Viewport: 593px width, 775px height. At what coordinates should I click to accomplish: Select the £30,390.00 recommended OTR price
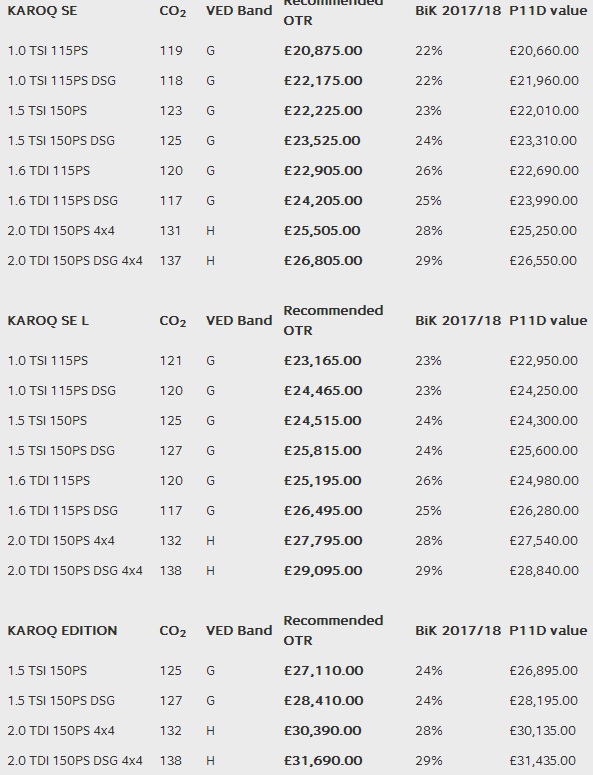pos(323,731)
